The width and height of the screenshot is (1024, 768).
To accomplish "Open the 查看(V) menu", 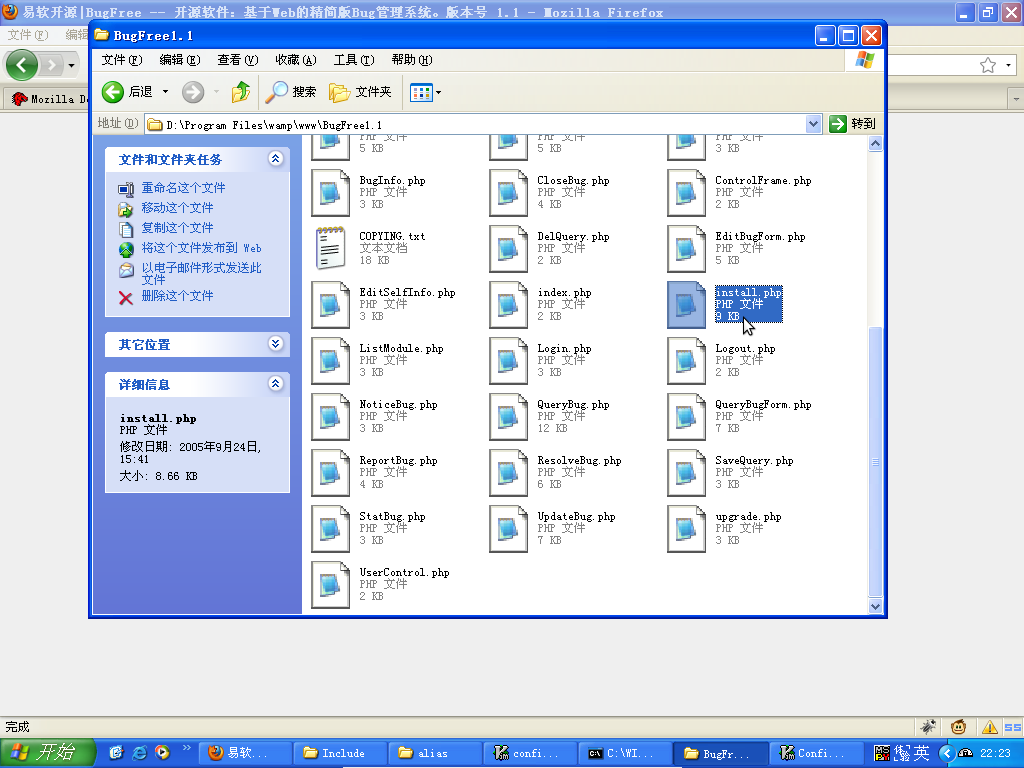I will (238, 60).
